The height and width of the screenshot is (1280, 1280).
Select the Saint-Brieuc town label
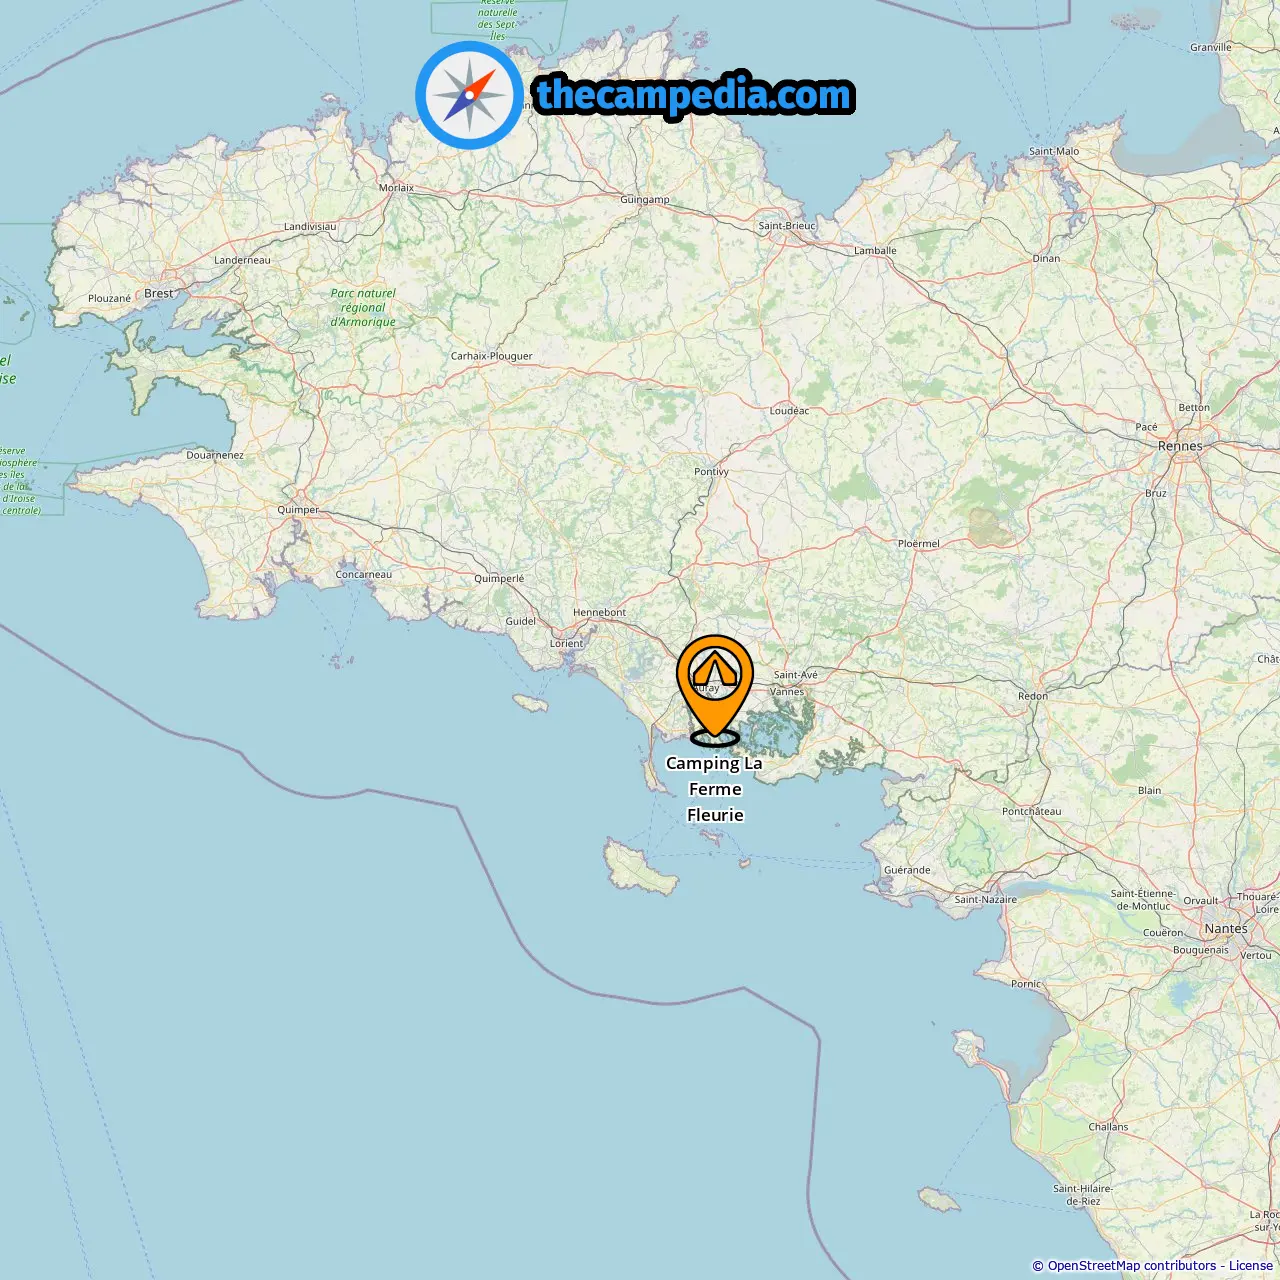(787, 225)
